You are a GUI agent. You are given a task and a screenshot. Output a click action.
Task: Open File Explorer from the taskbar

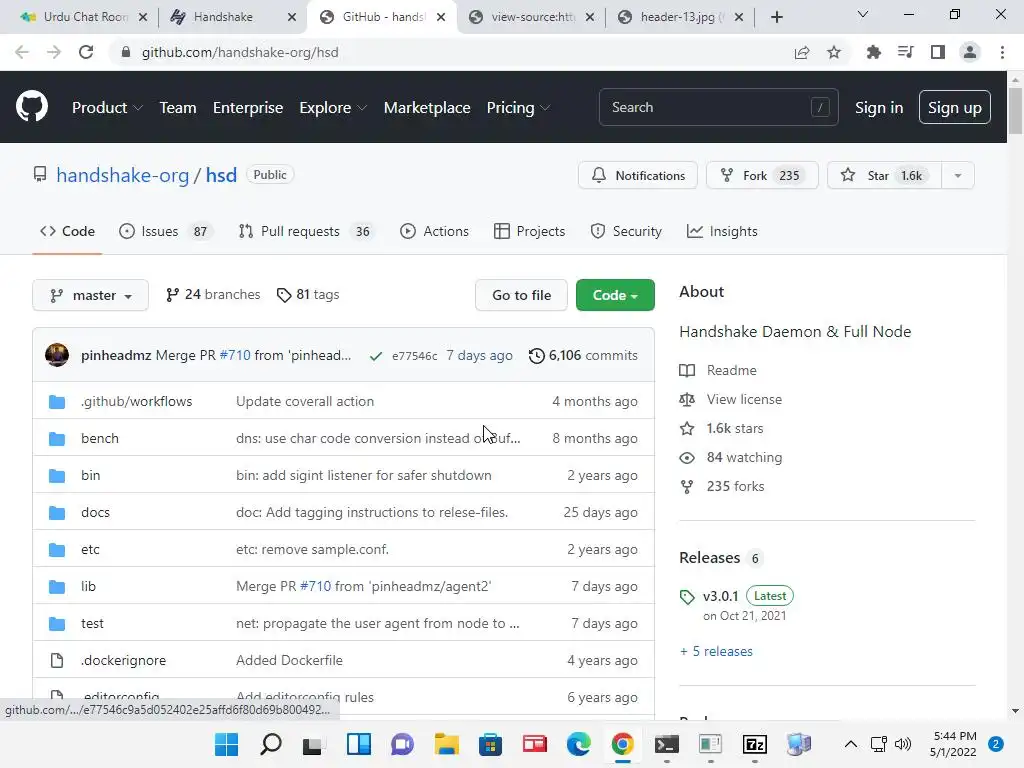(x=447, y=744)
